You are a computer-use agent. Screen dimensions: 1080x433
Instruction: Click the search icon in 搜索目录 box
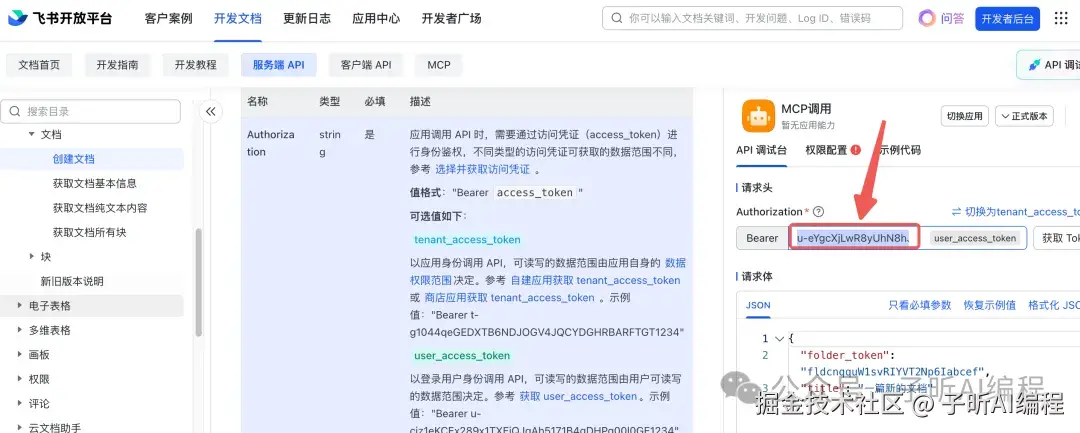15,112
